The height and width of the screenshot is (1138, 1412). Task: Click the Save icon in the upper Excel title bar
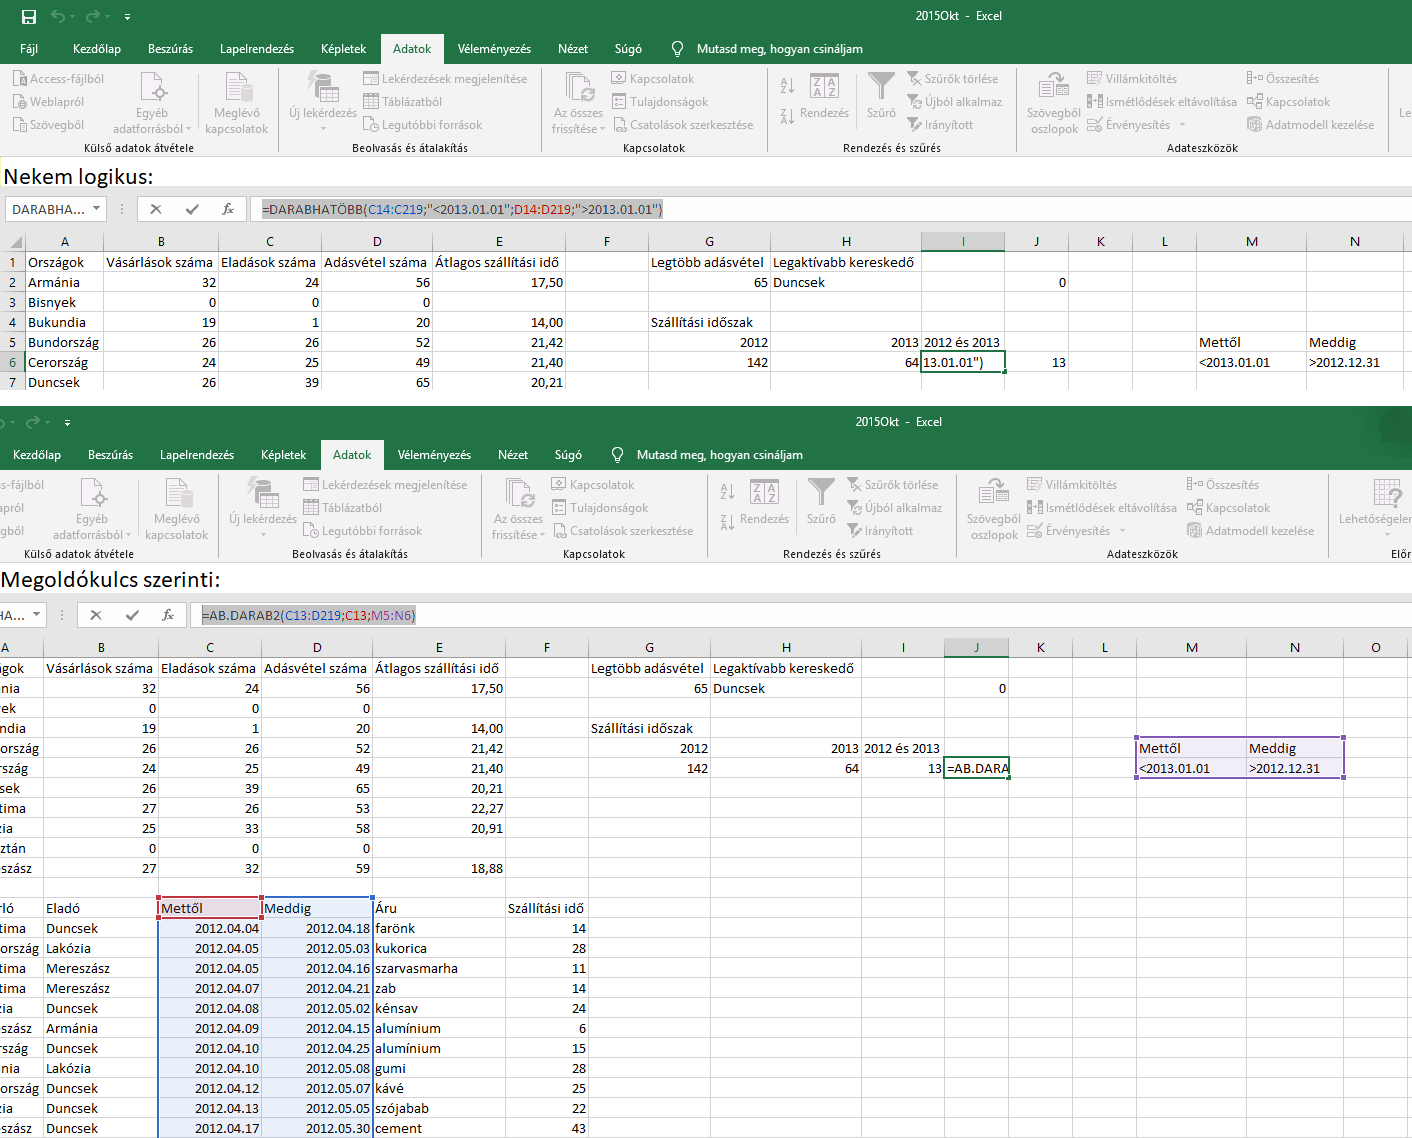(28, 16)
